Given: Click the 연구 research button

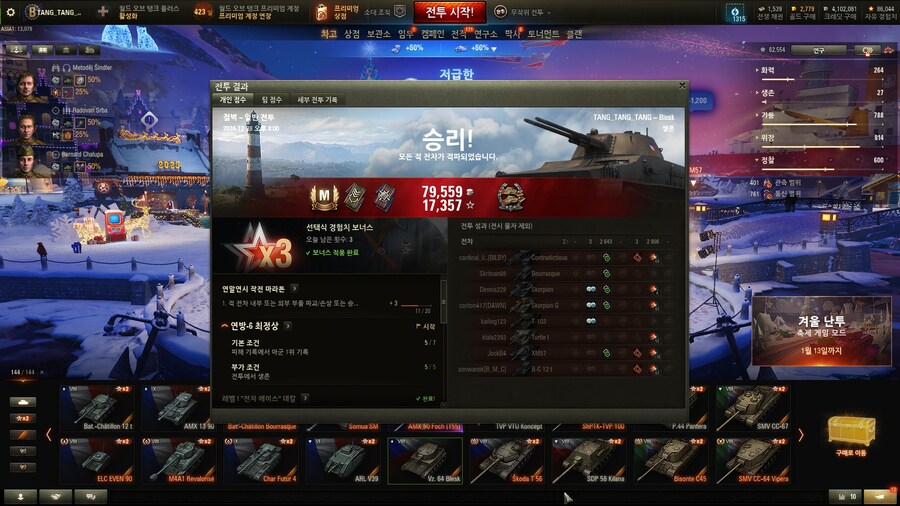Looking at the screenshot, I should 818,50.
